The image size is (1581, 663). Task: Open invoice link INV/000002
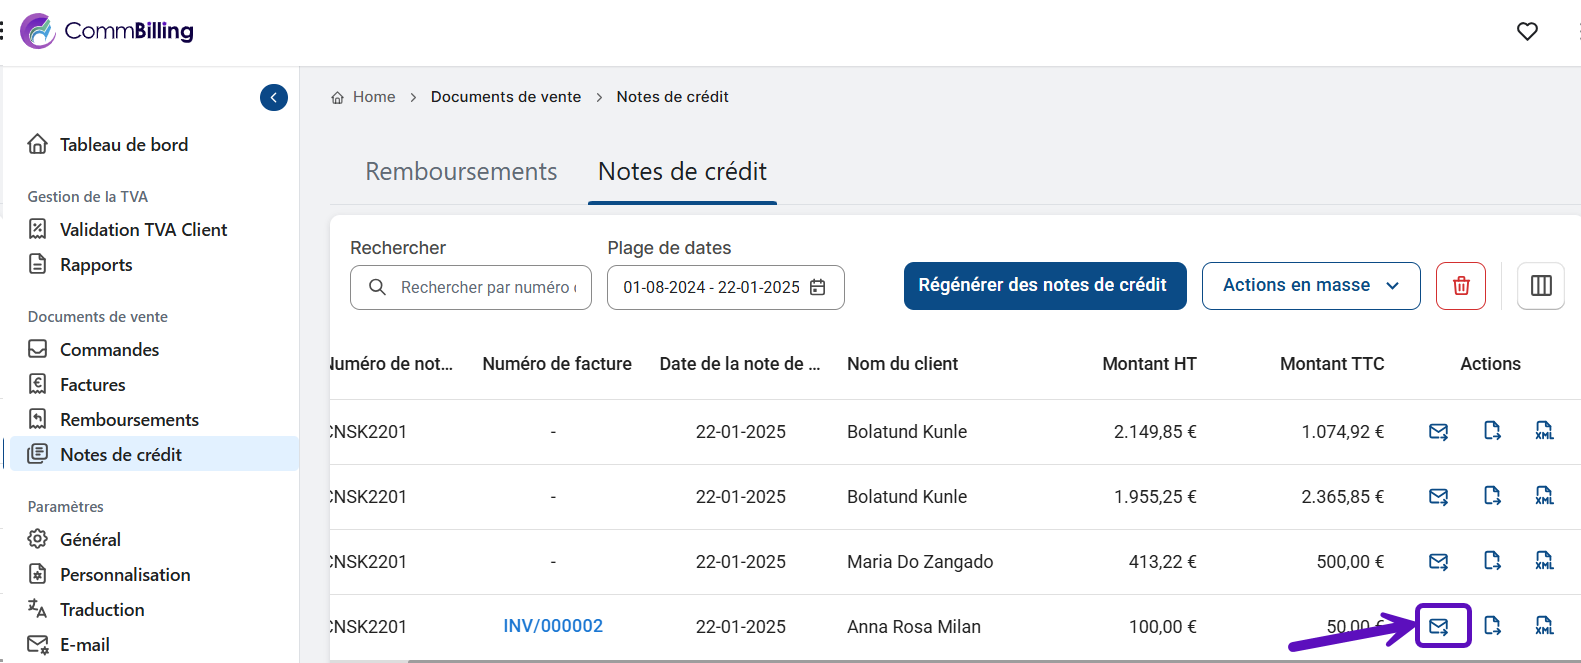tap(553, 626)
